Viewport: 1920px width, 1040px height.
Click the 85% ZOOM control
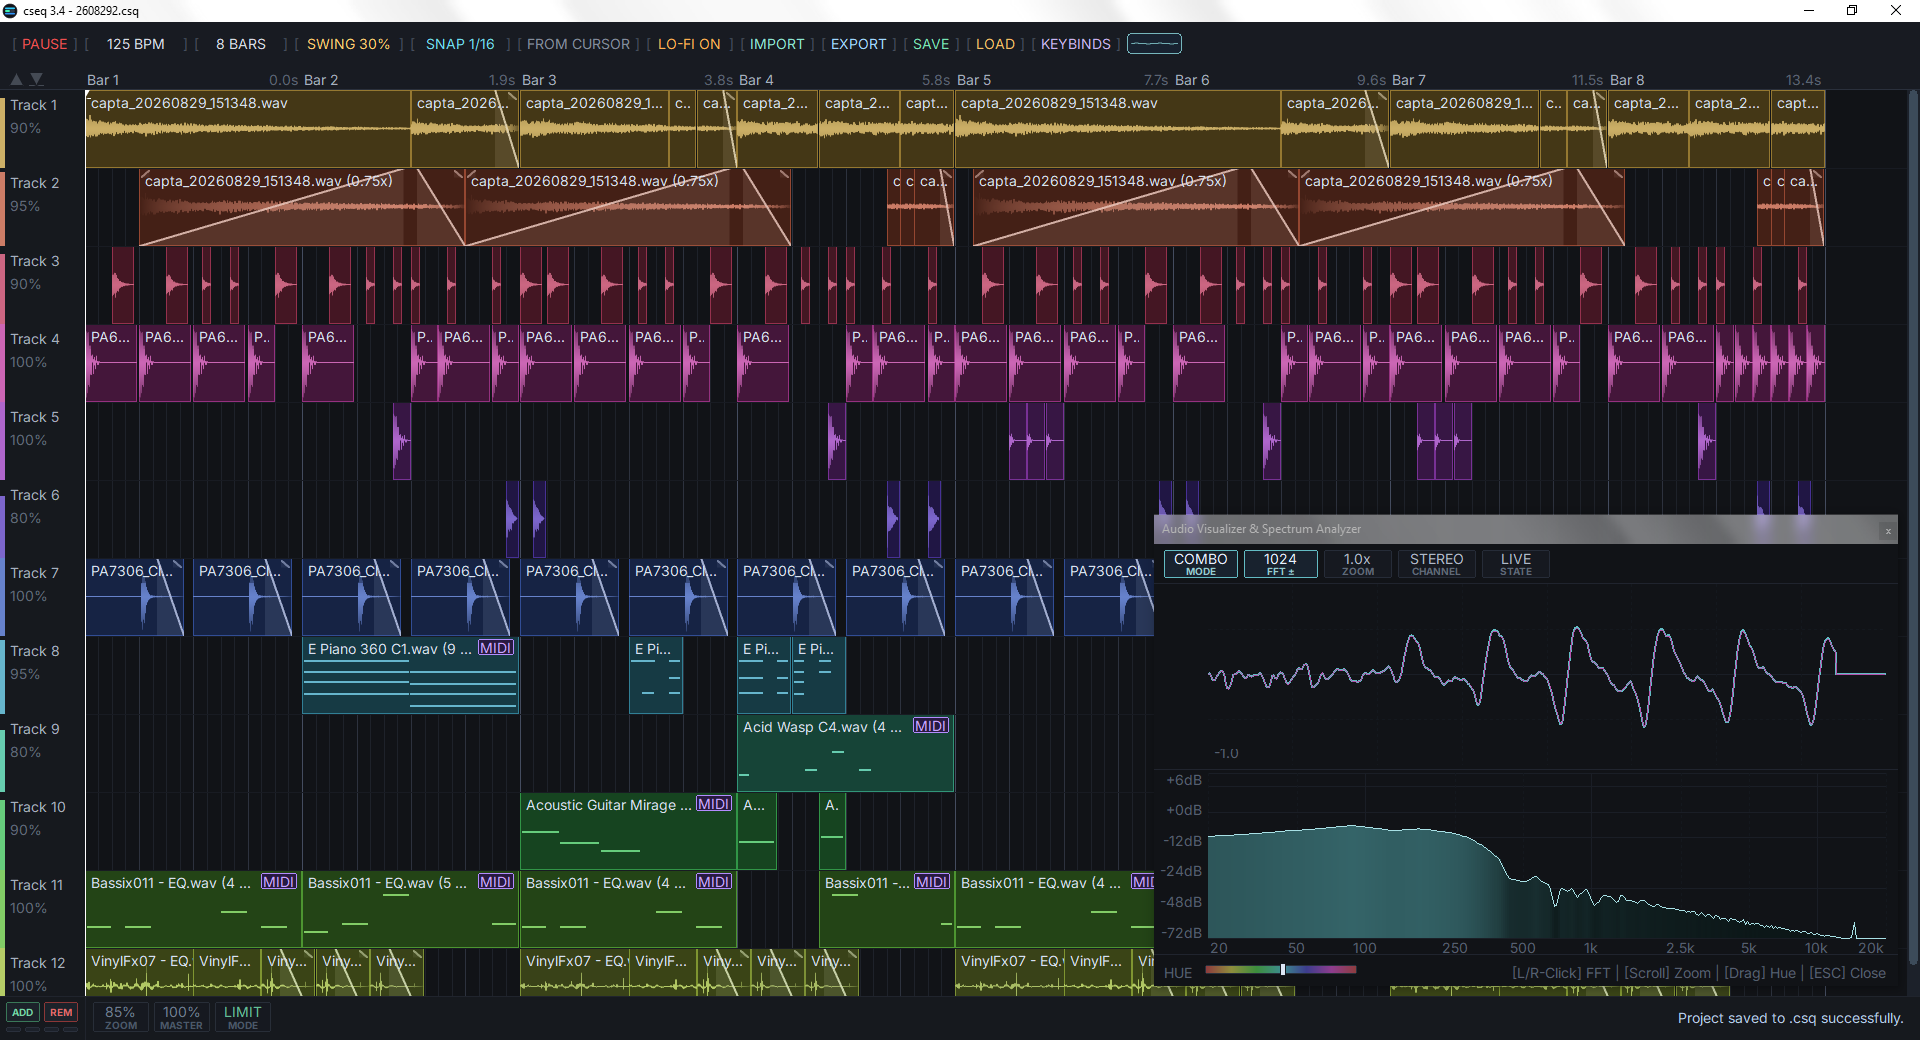click(120, 1017)
